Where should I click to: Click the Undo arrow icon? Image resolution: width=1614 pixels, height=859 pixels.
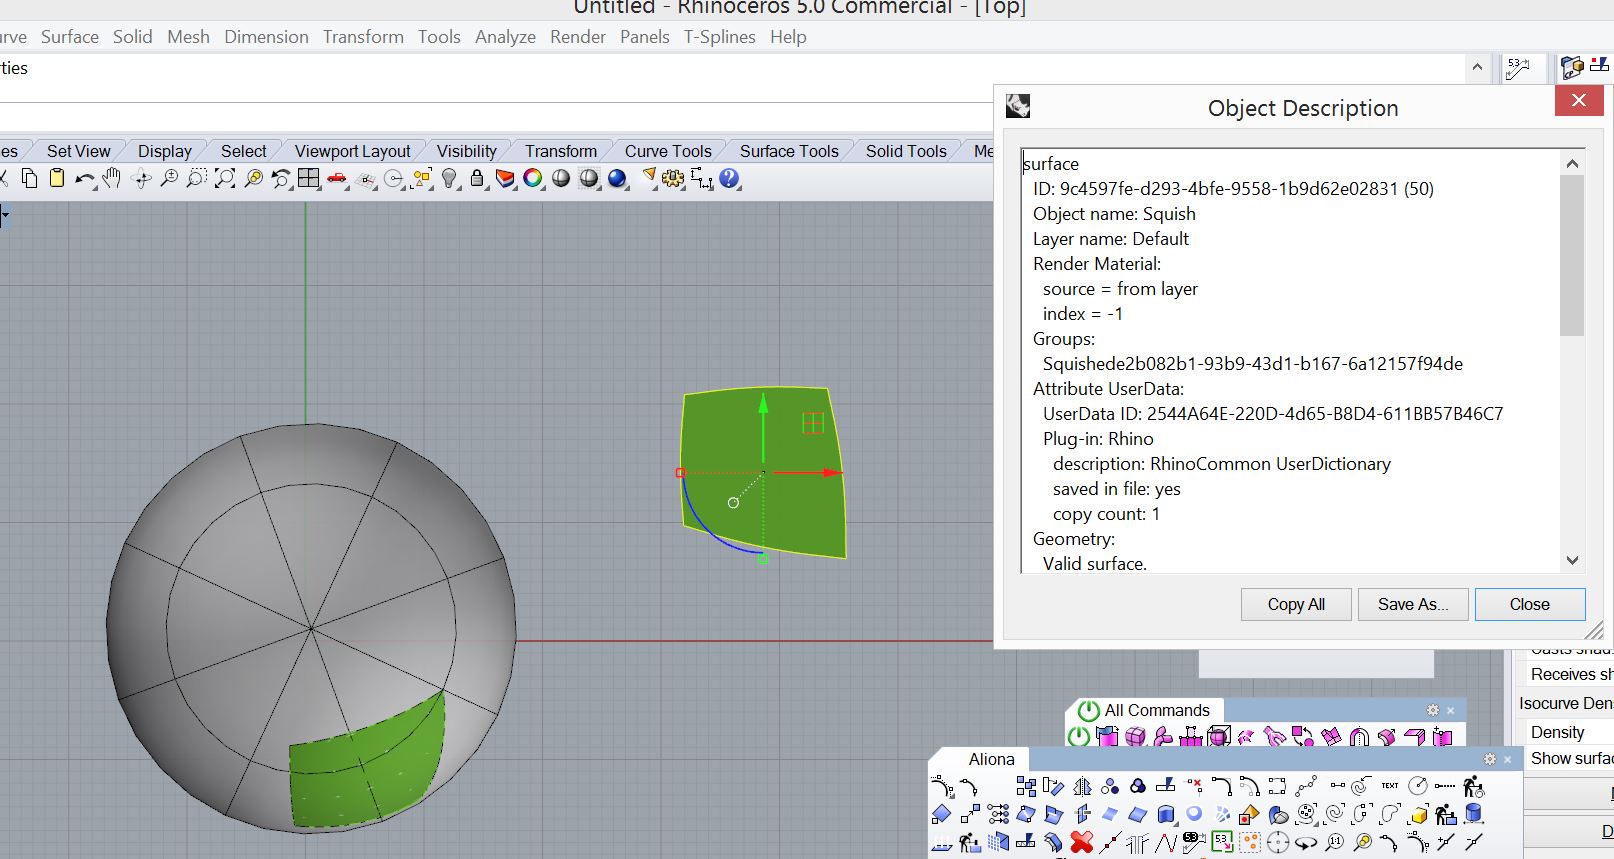[x=84, y=180]
